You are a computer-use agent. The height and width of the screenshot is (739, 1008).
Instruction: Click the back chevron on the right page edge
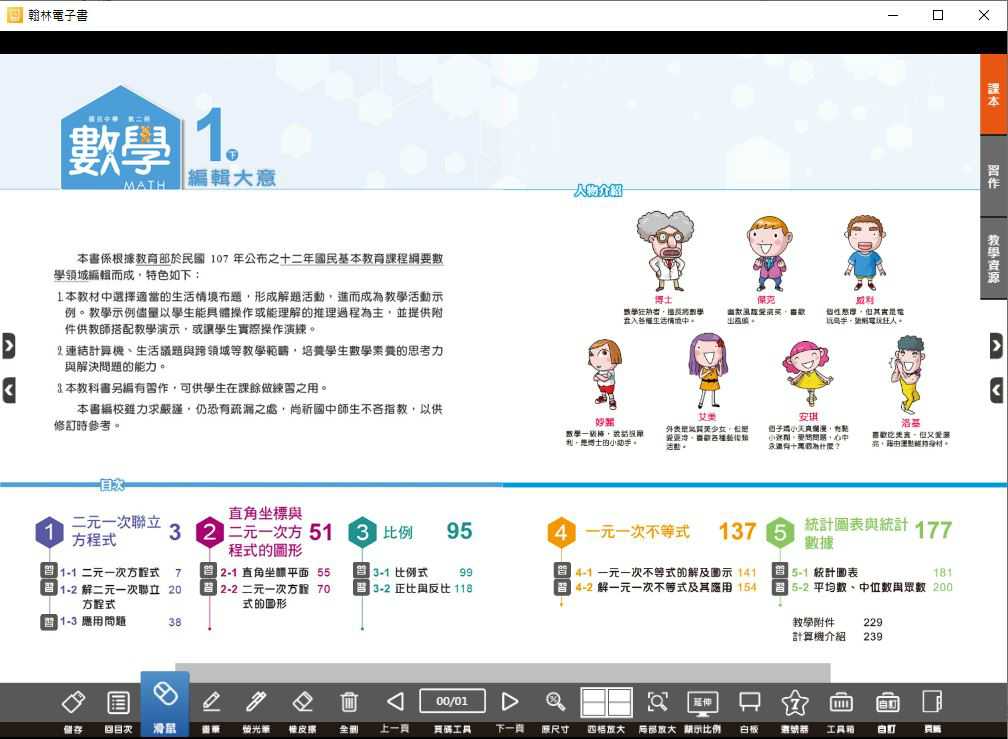pyautogui.click(x=996, y=390)
